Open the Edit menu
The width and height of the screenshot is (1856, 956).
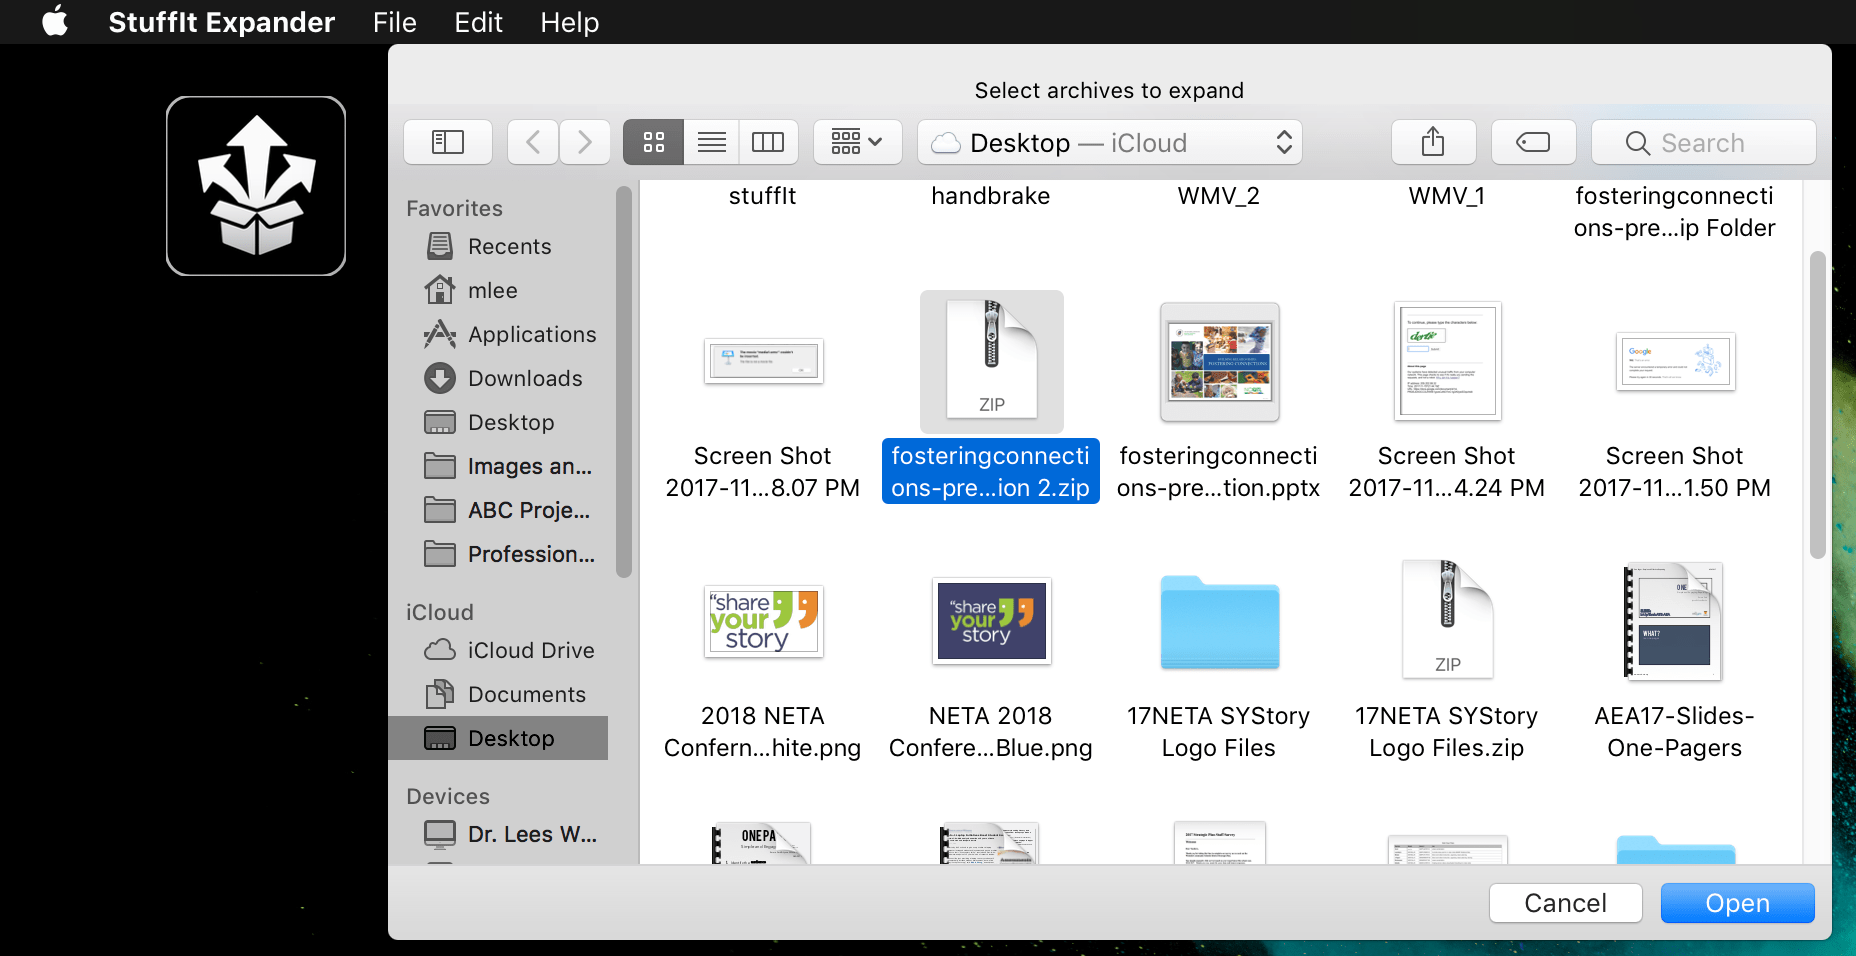coord(478,22)
